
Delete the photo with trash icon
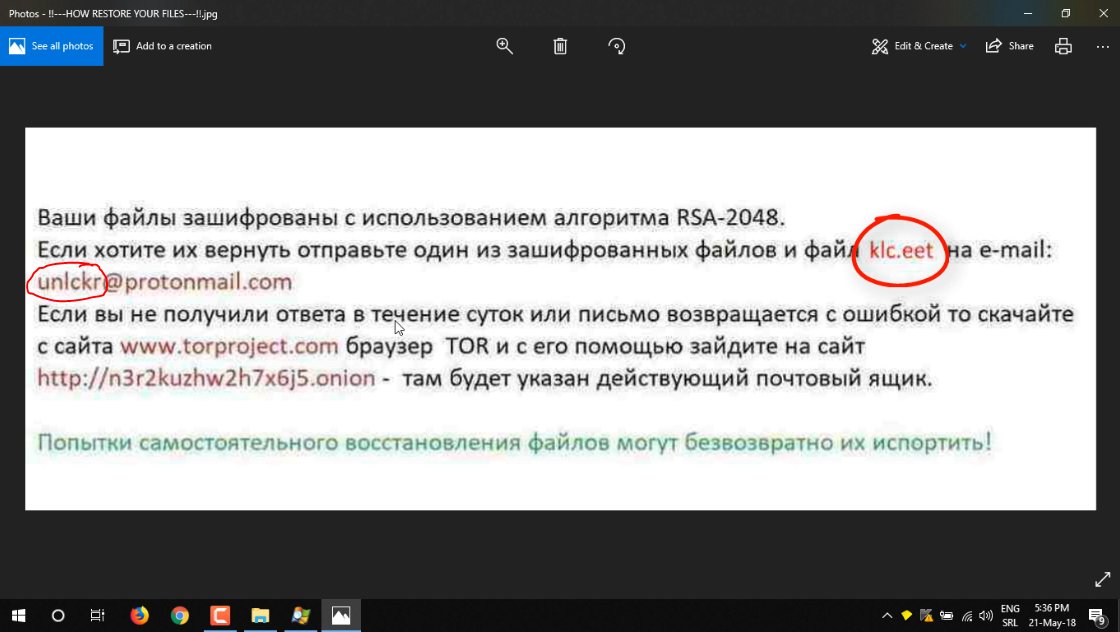coord(560,46)
